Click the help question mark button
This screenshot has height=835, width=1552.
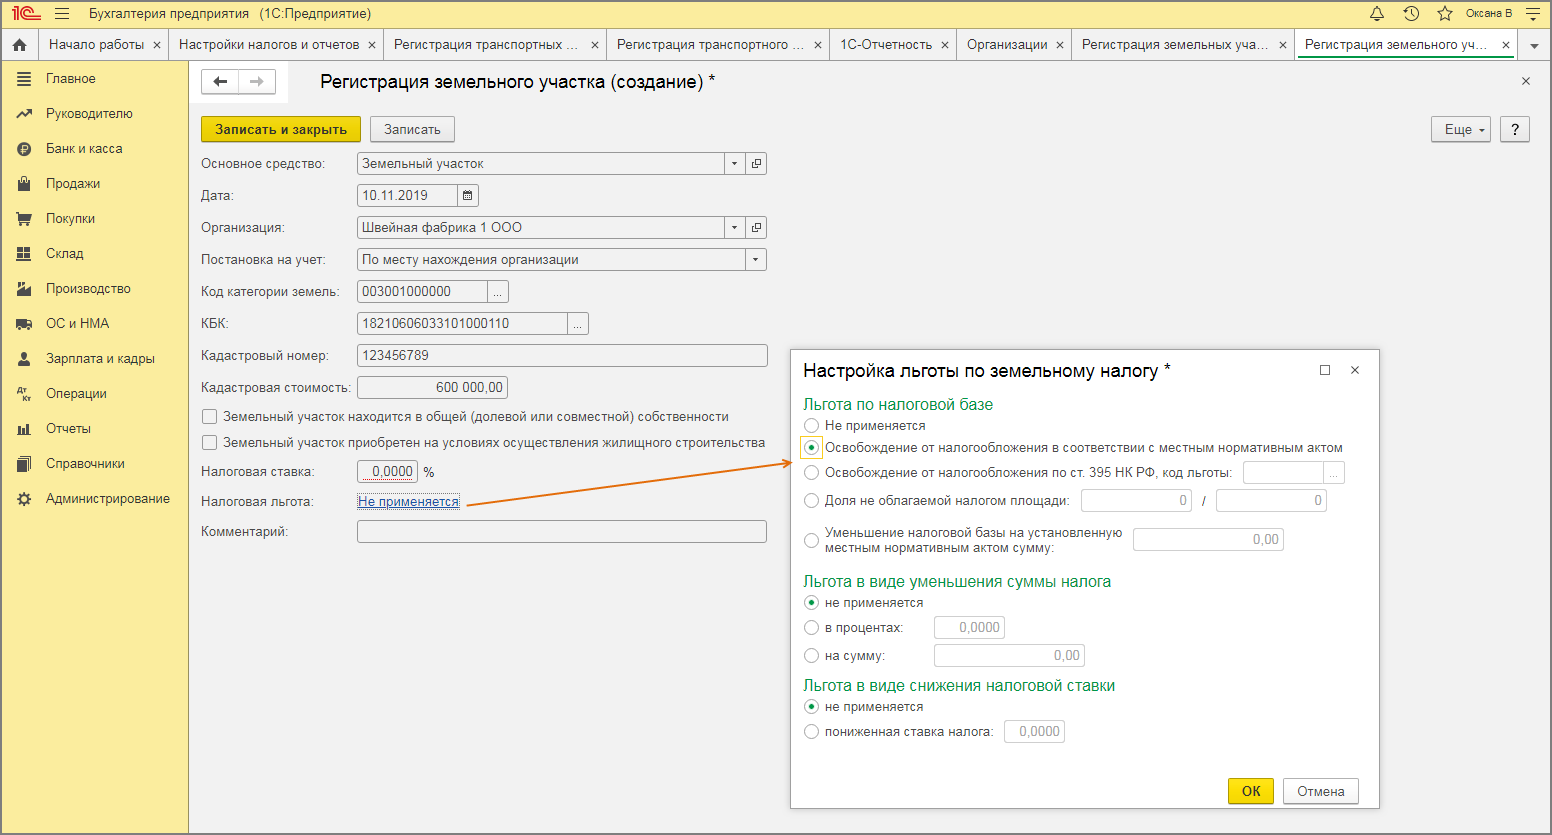tap(1515, 130)
